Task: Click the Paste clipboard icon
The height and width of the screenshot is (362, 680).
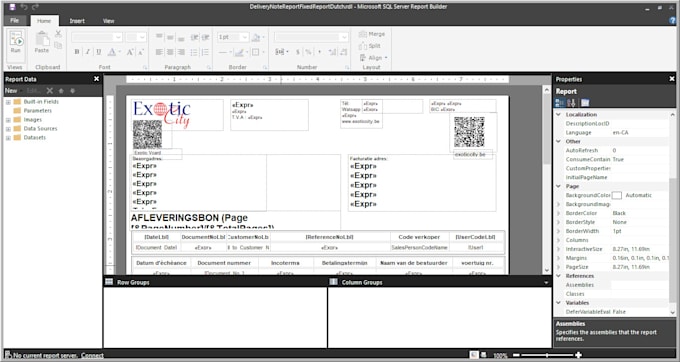Action: click(42, 42)
